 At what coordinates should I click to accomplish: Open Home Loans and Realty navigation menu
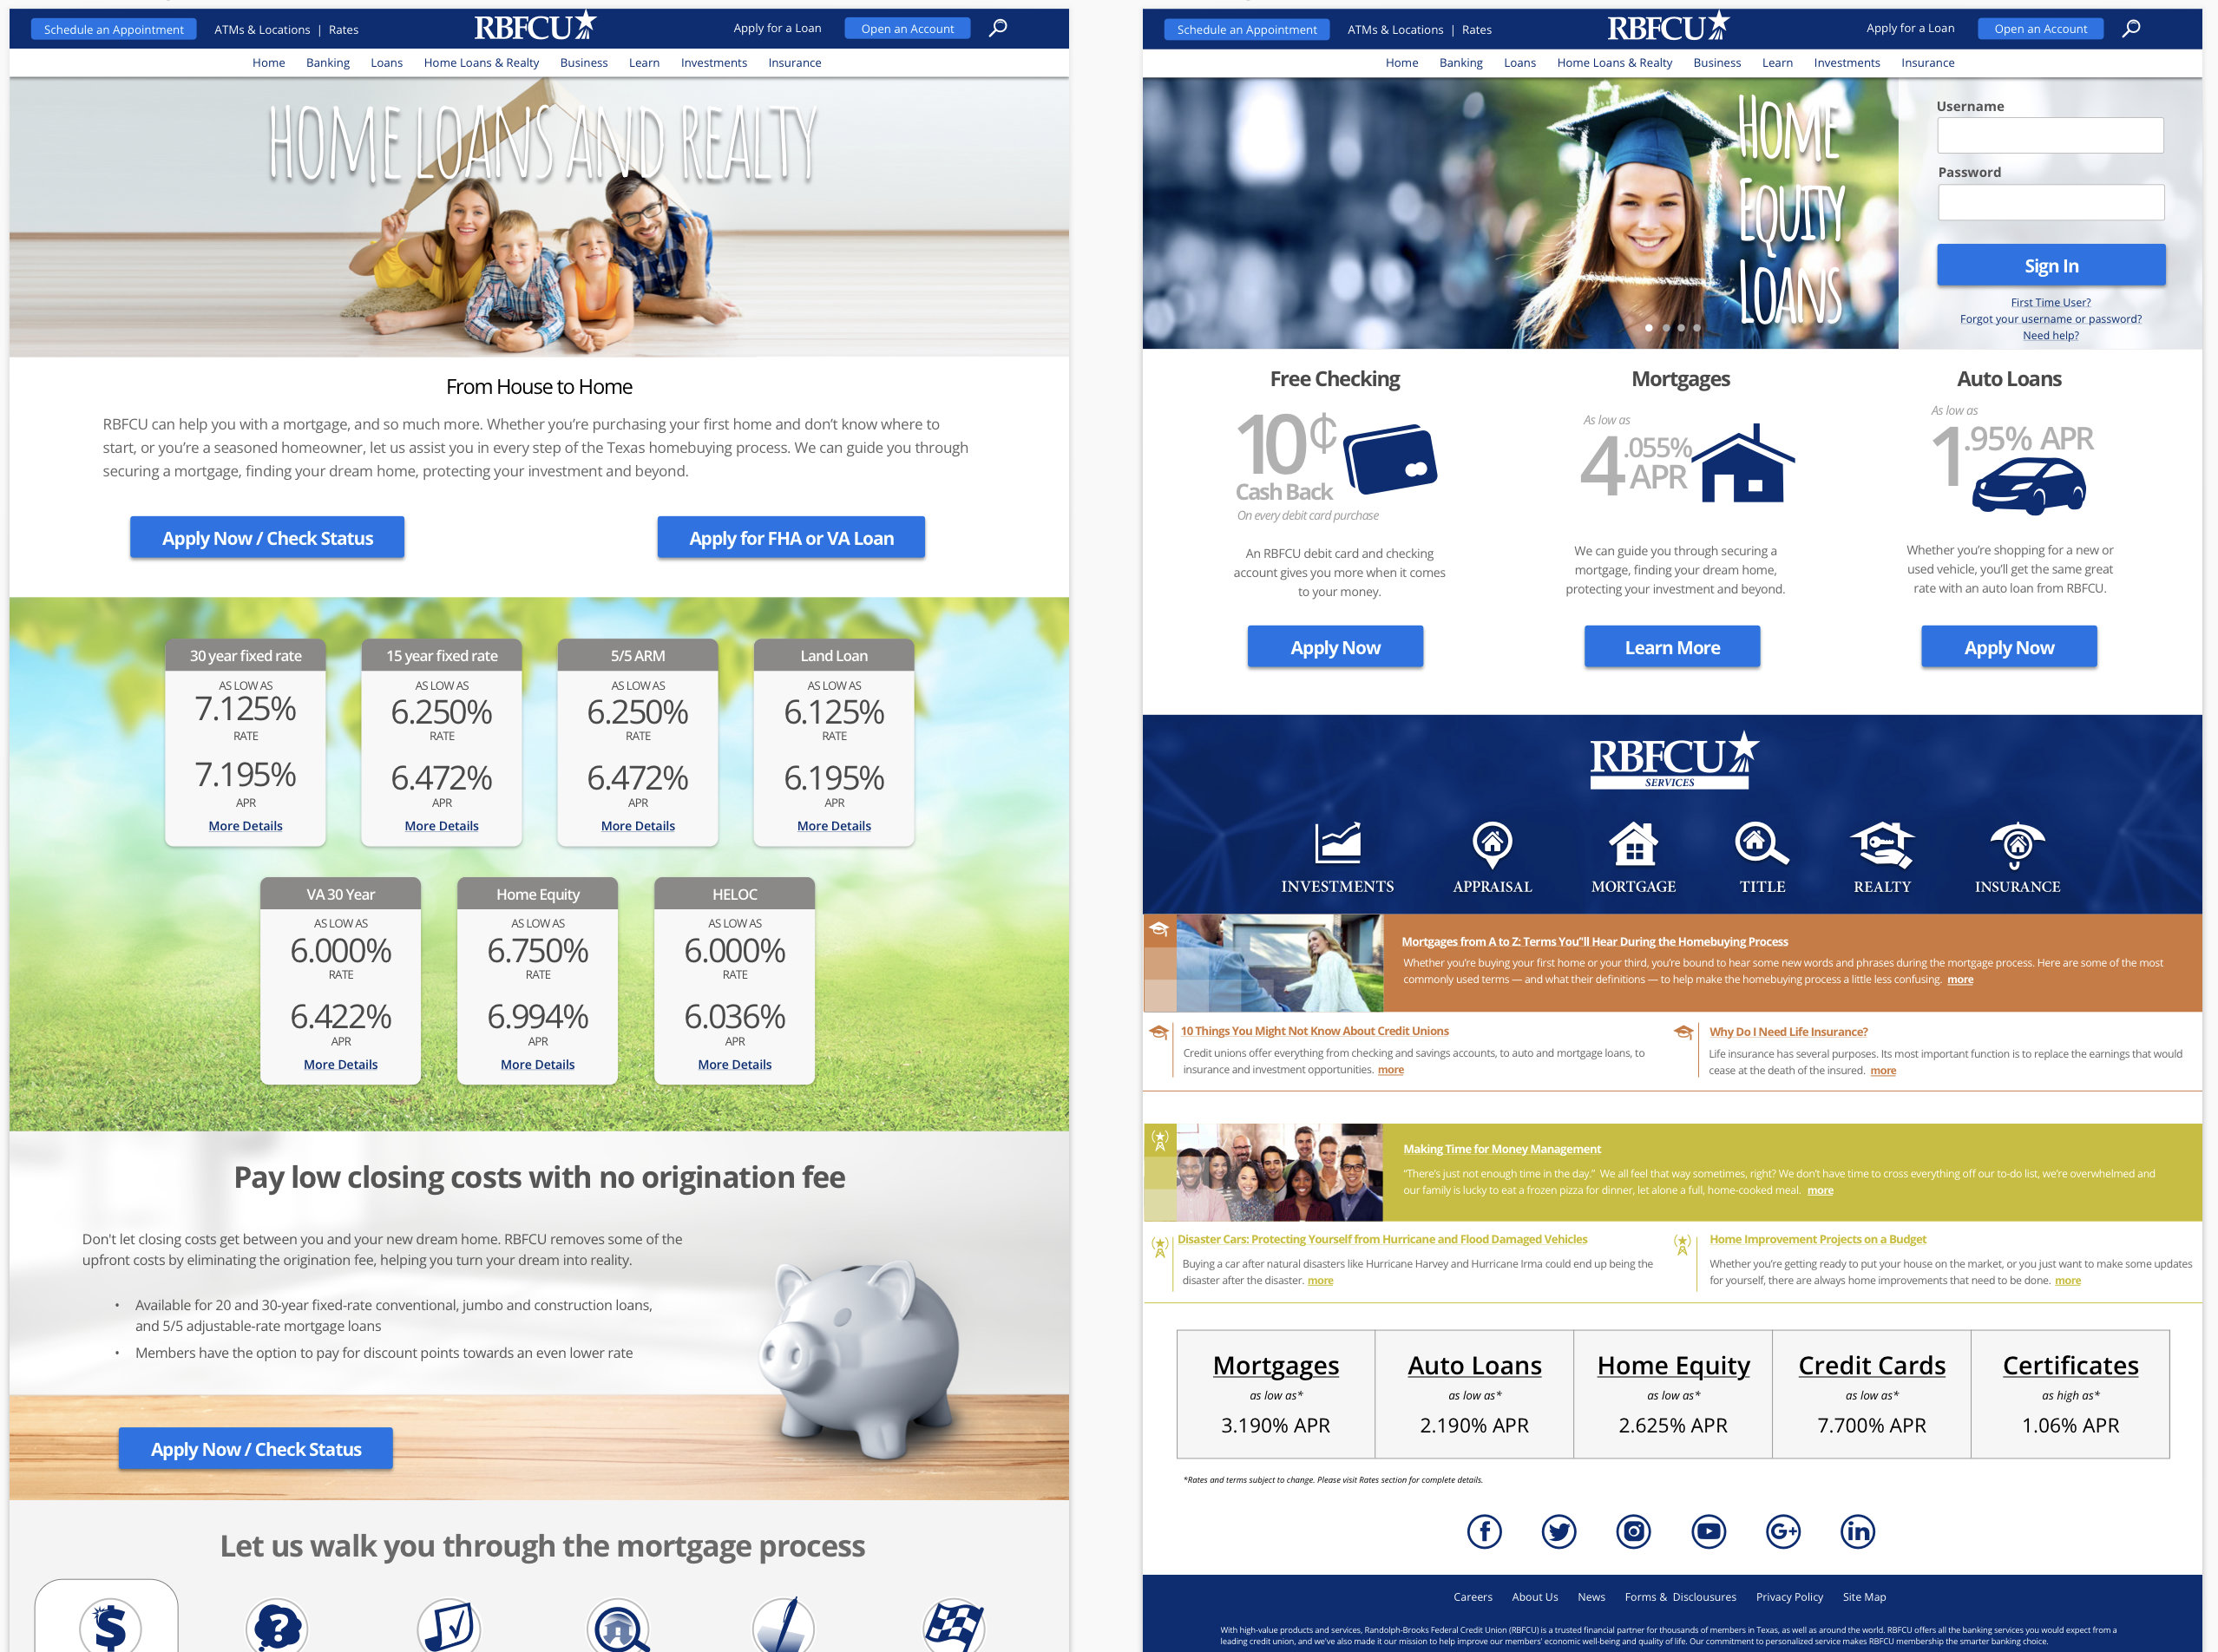482,62
